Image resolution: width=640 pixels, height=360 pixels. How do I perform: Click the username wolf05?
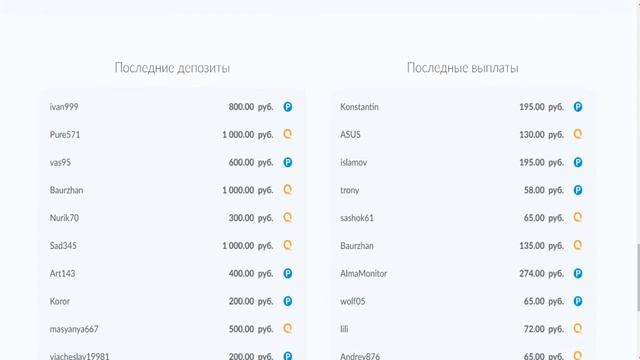pos(353,301)
